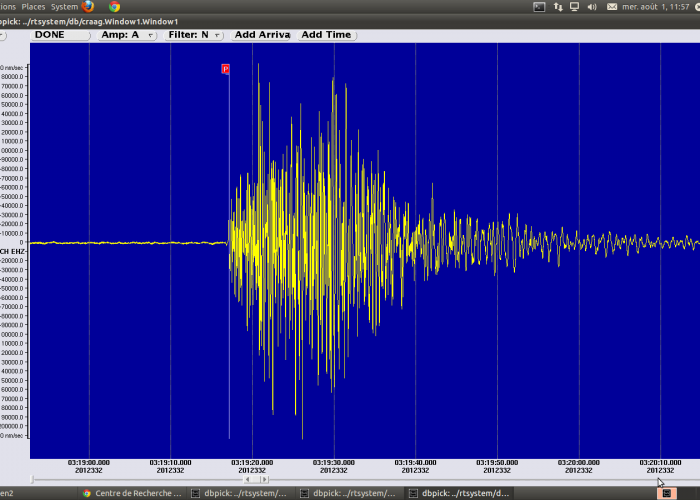Image resolution: width=700 pixels, height=500 pixels.
Task: Click scroll-left arrow on the horizontal scrollbar
Action: pyautogui.click(x=247, y=479)
